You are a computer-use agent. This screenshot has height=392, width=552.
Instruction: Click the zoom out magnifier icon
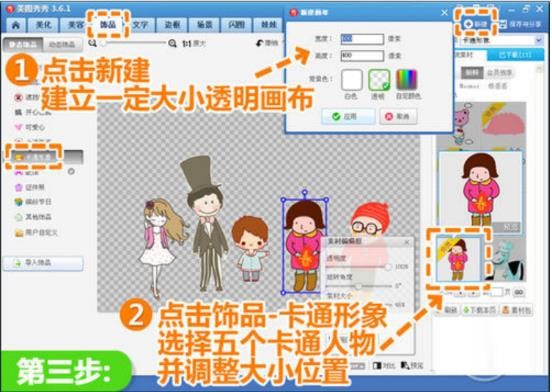pyautogui.click(x=92, y=43)
